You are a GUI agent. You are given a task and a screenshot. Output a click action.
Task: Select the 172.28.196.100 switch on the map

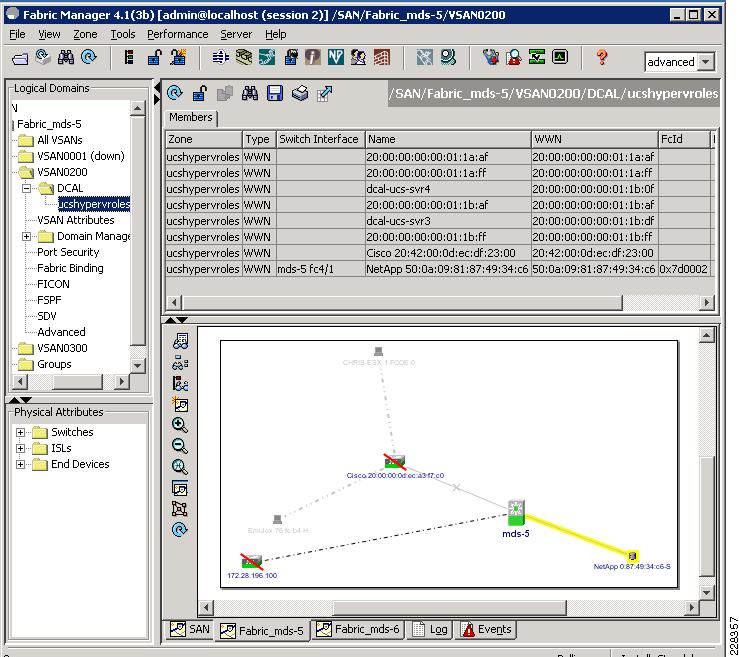(252, 561)
